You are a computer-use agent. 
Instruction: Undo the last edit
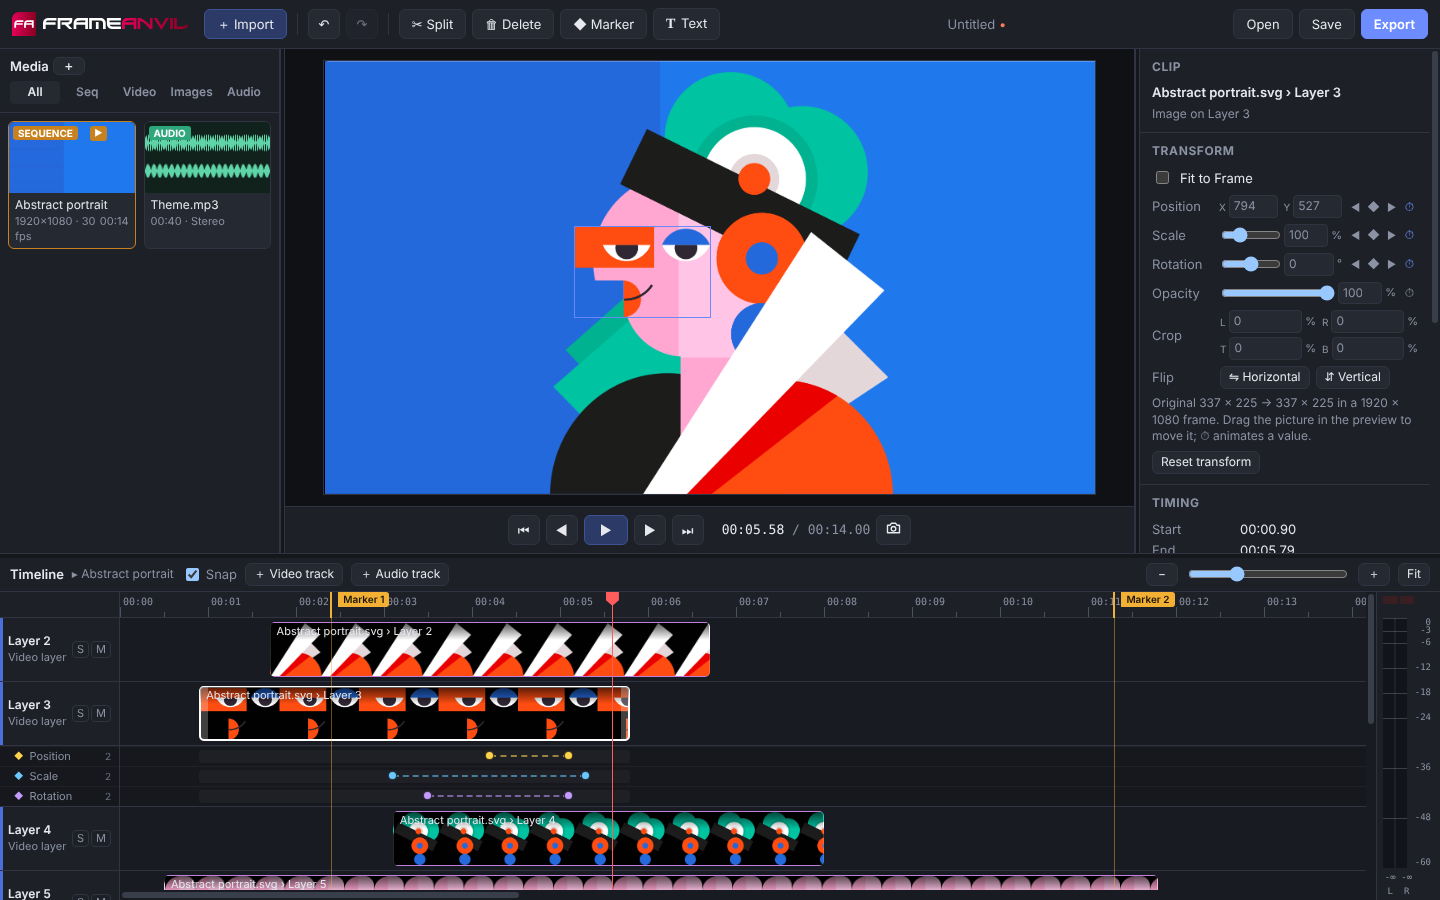pyautogui.click(x=324, y=24)
